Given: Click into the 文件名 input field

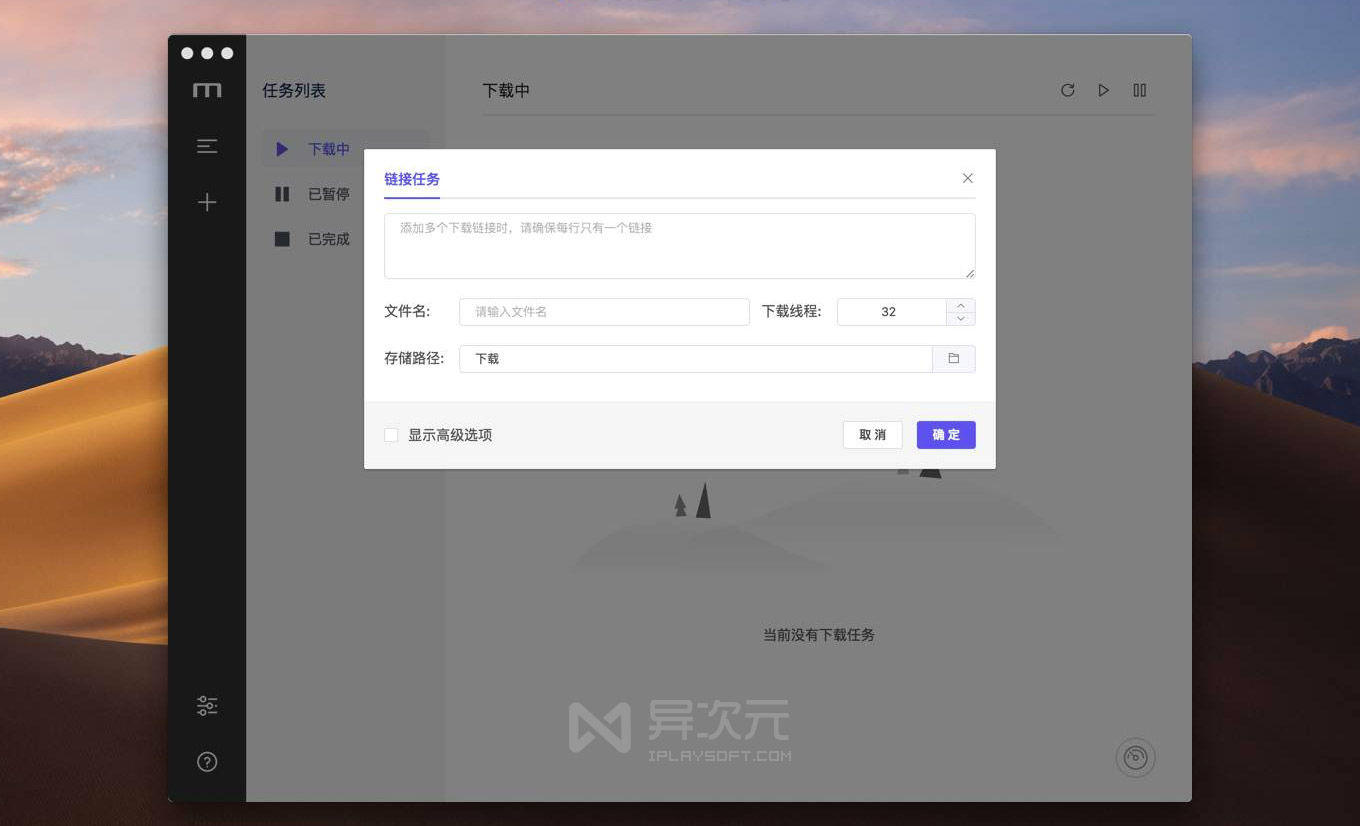Looking at the screenshot, I should pyautogui.click(x=604, y=311).
